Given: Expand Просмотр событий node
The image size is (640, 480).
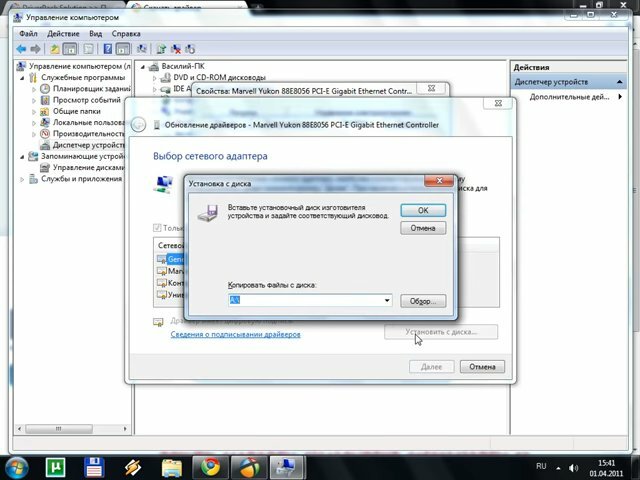Looking at the screenshot, I should click(34, 100).
